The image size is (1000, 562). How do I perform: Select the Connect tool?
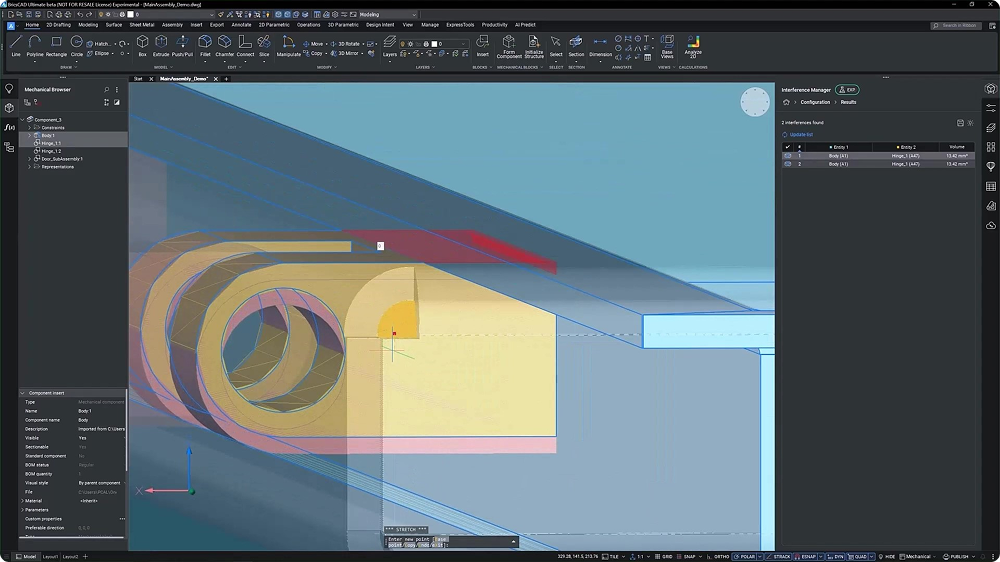[245, 46]
